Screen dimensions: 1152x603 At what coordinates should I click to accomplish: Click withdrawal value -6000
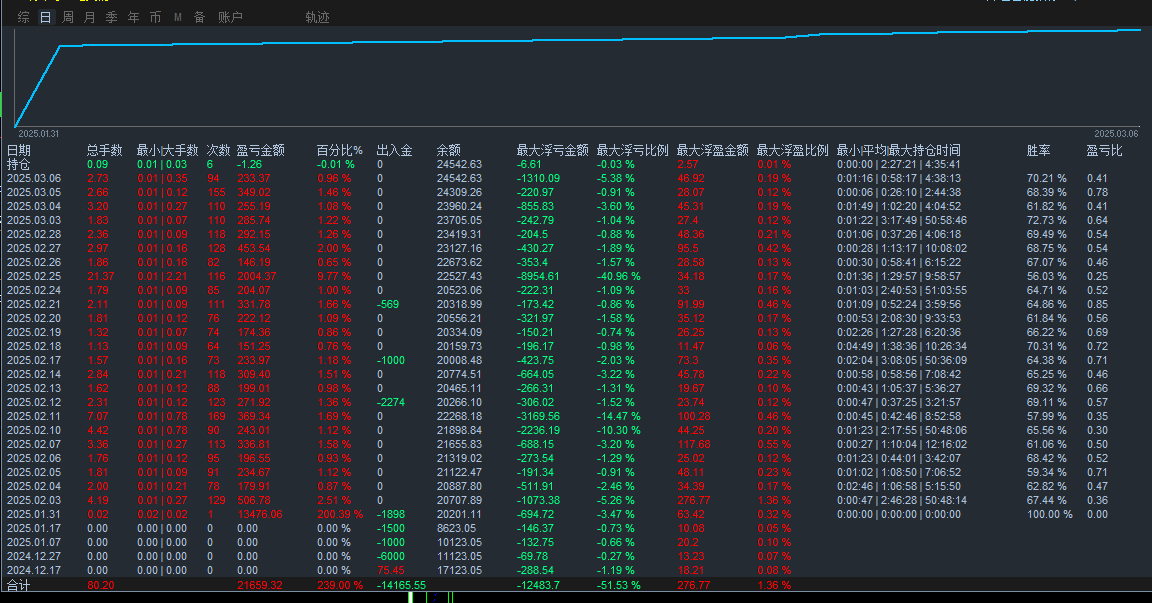coord(391,556)
